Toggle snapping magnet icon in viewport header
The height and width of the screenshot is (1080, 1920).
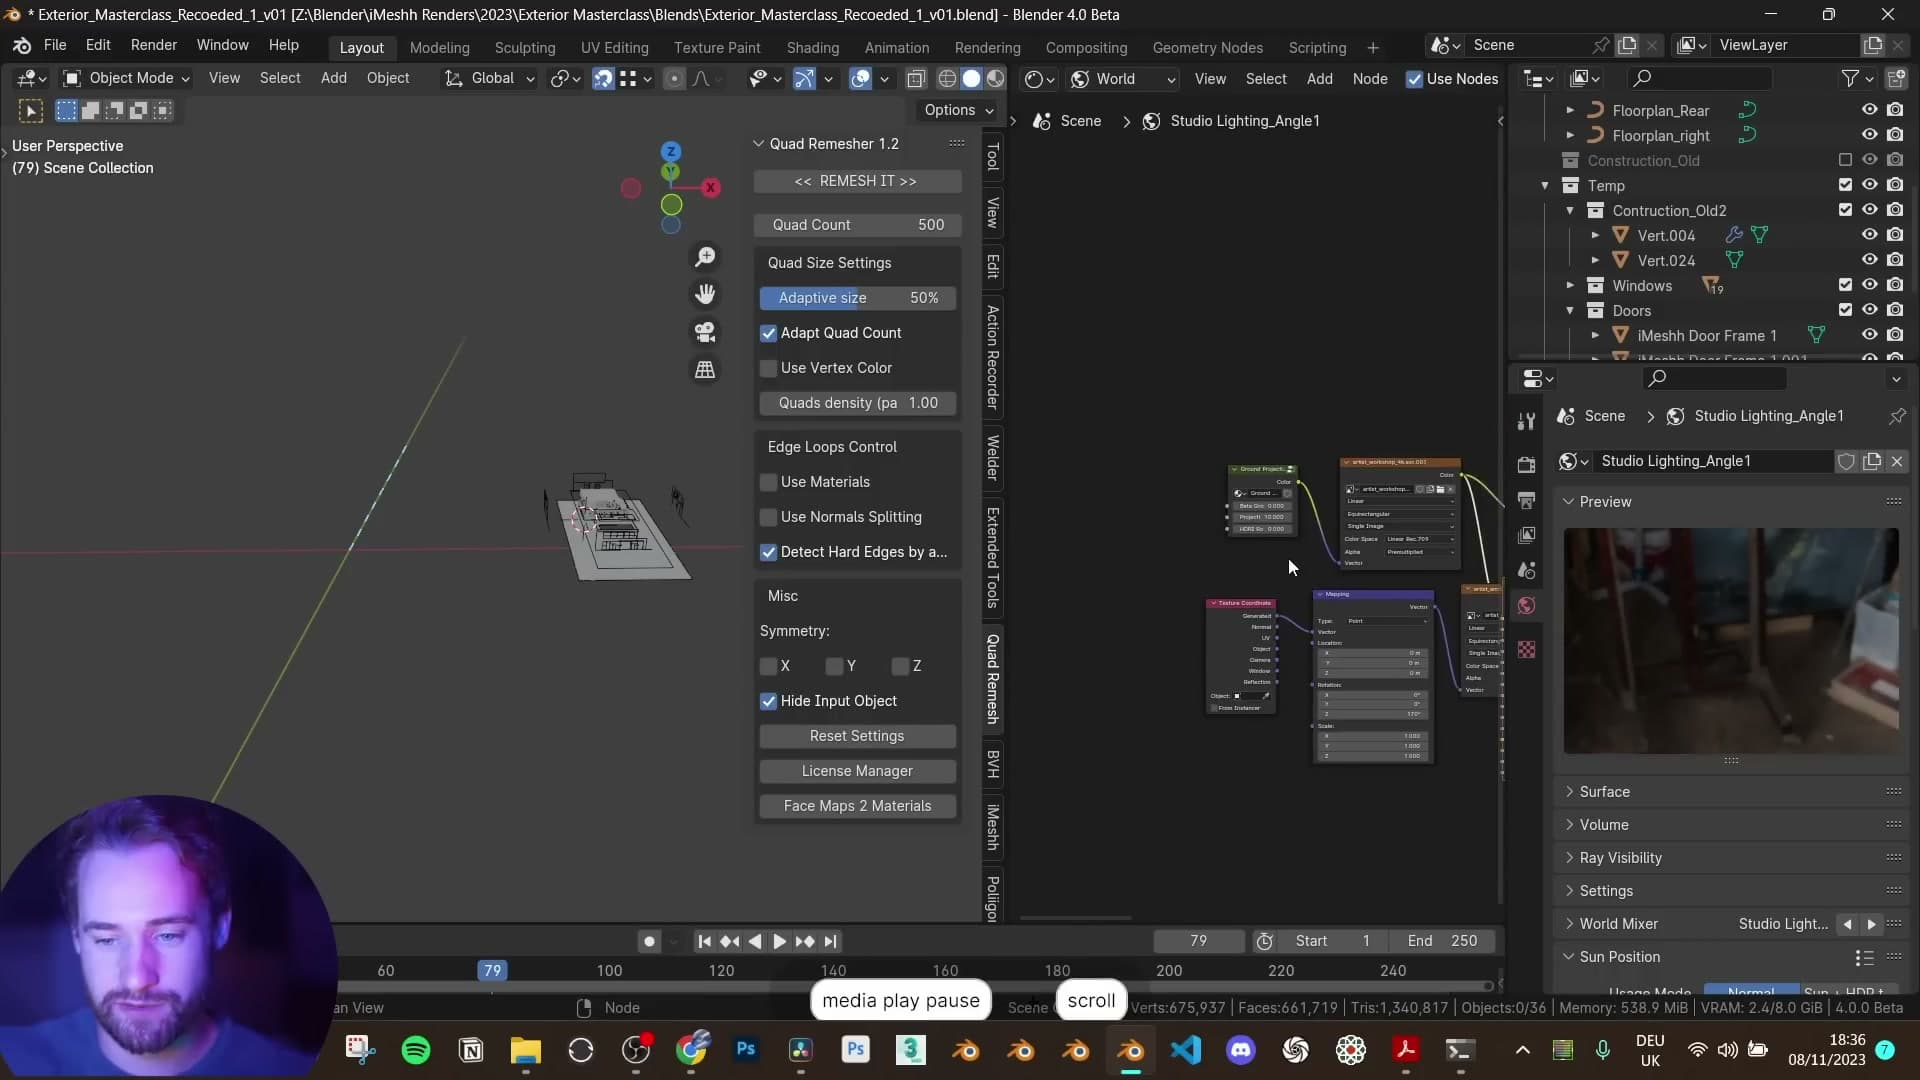603,78
